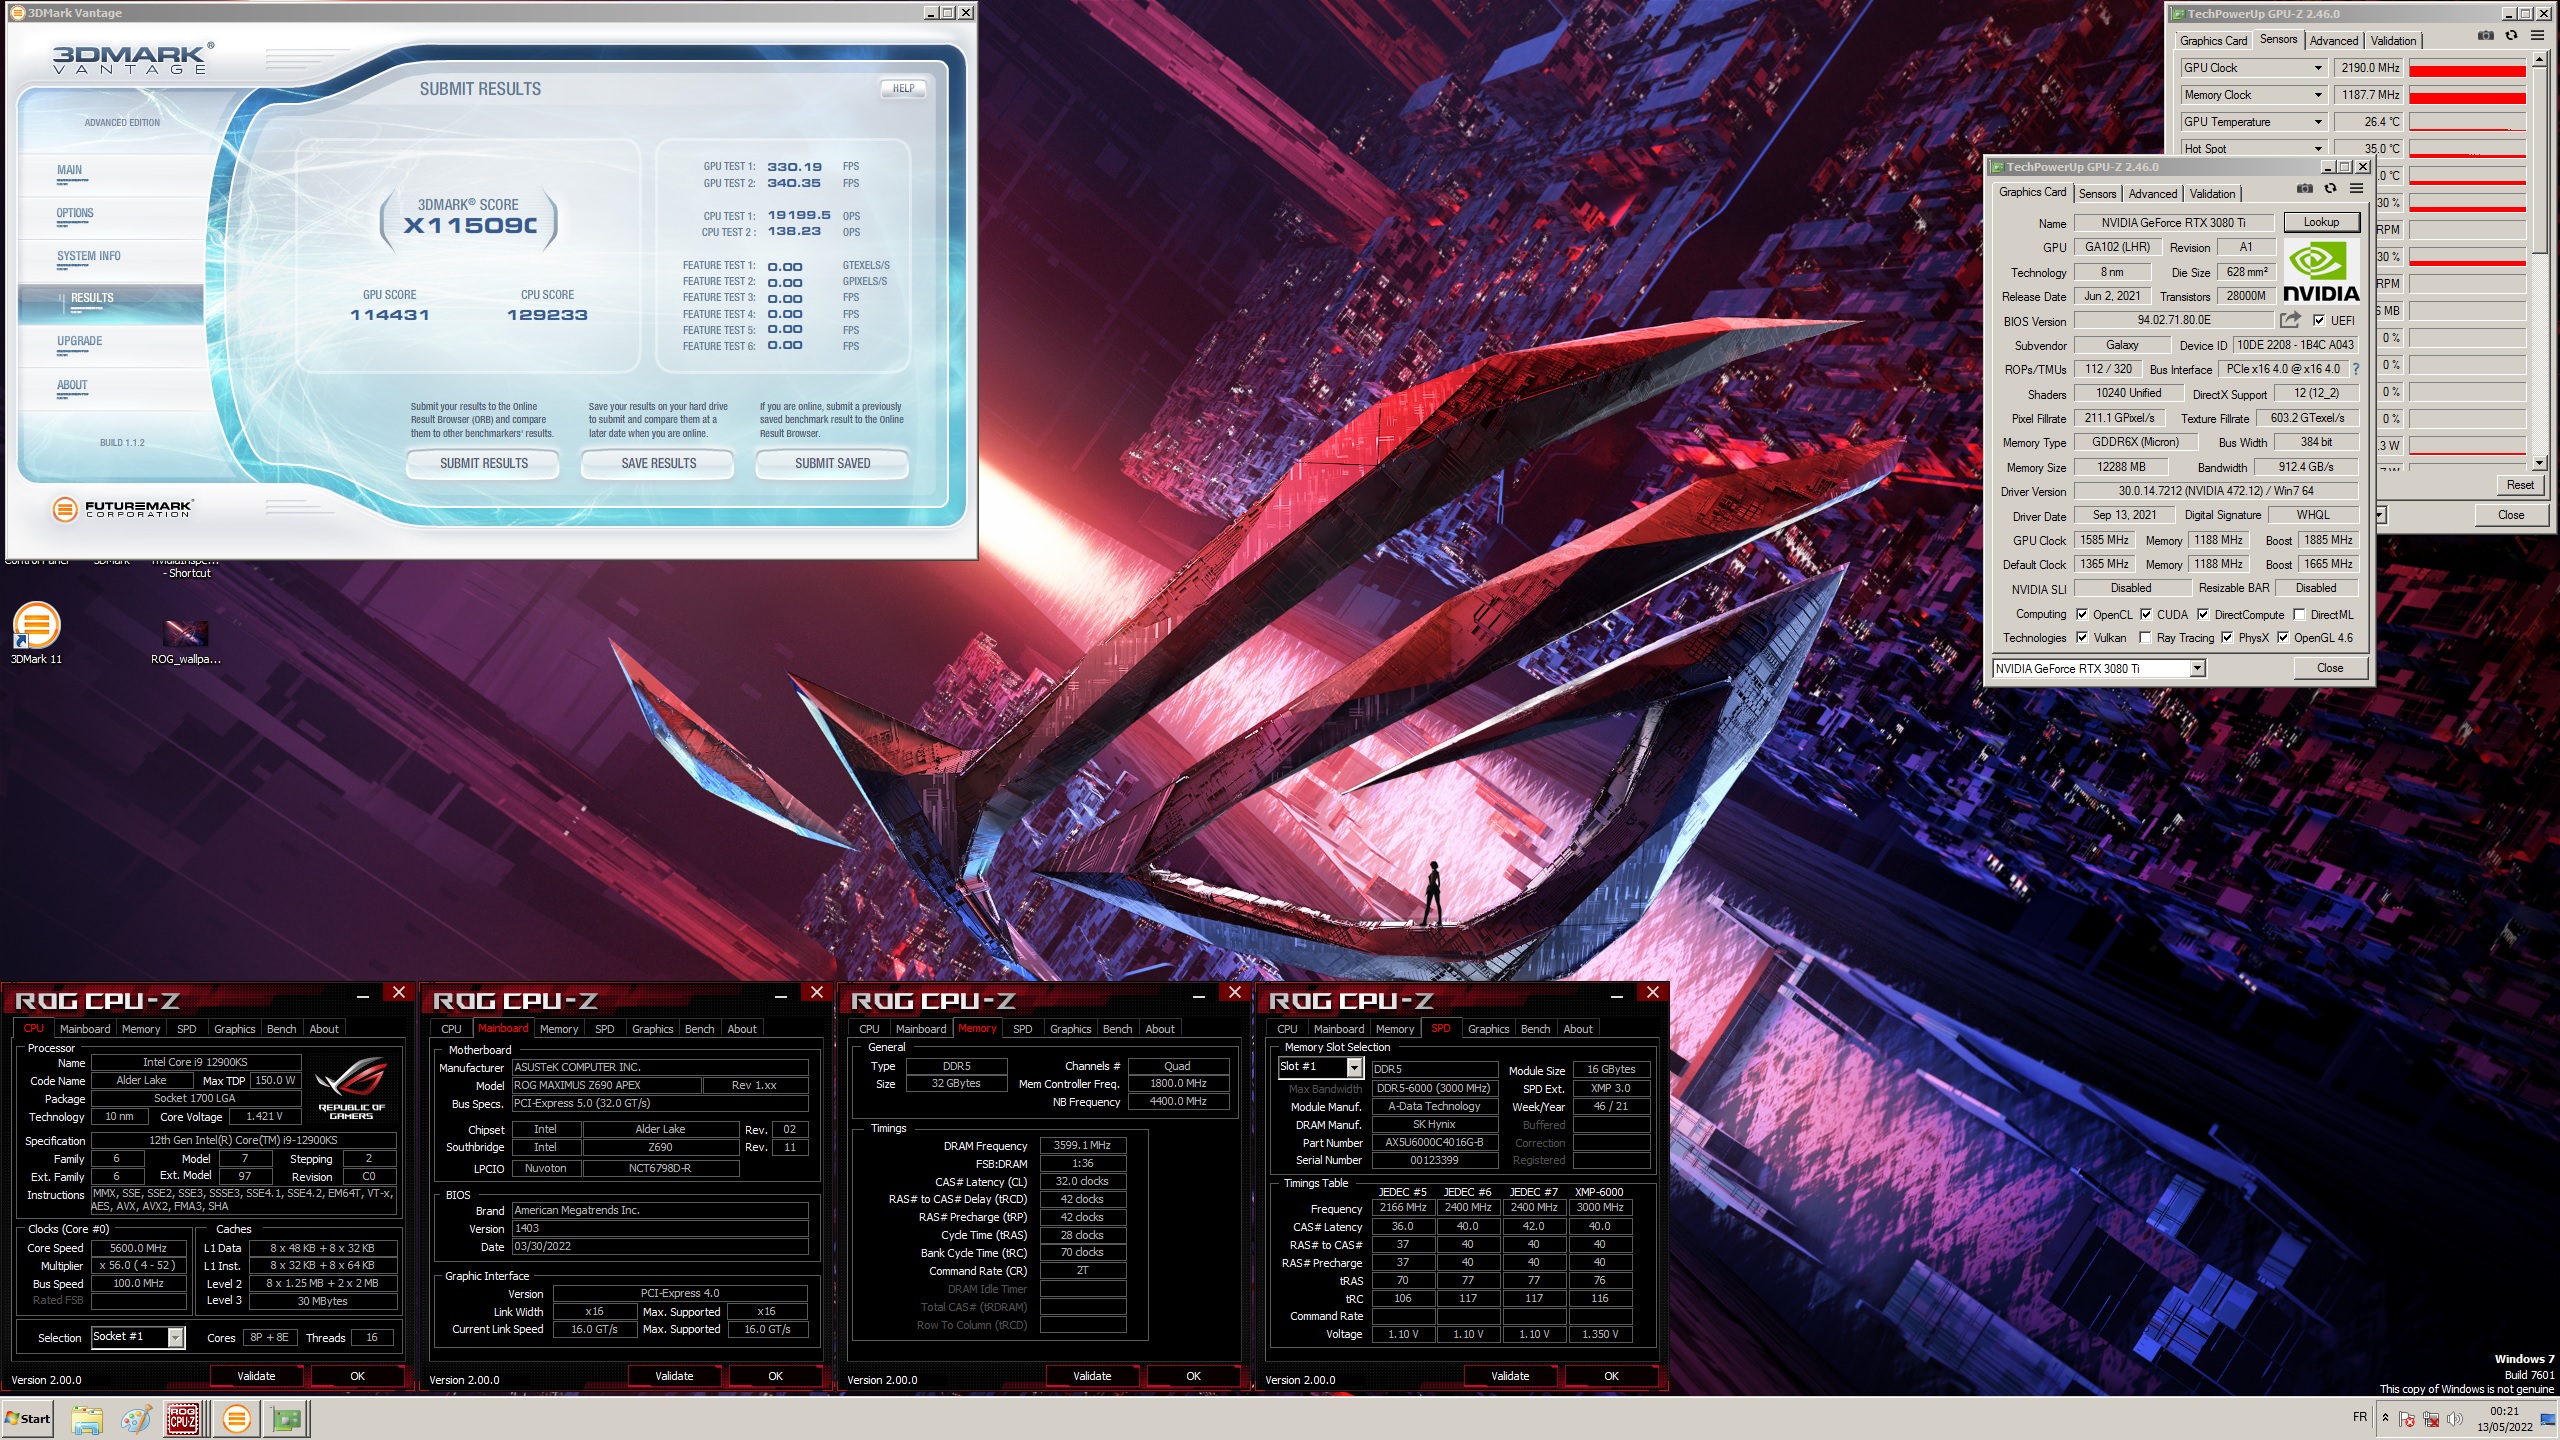Open the partly hidden dropdown in the Sensors GPU-Z window
Viewport: 2560px width, 1440px height.
2381,515
